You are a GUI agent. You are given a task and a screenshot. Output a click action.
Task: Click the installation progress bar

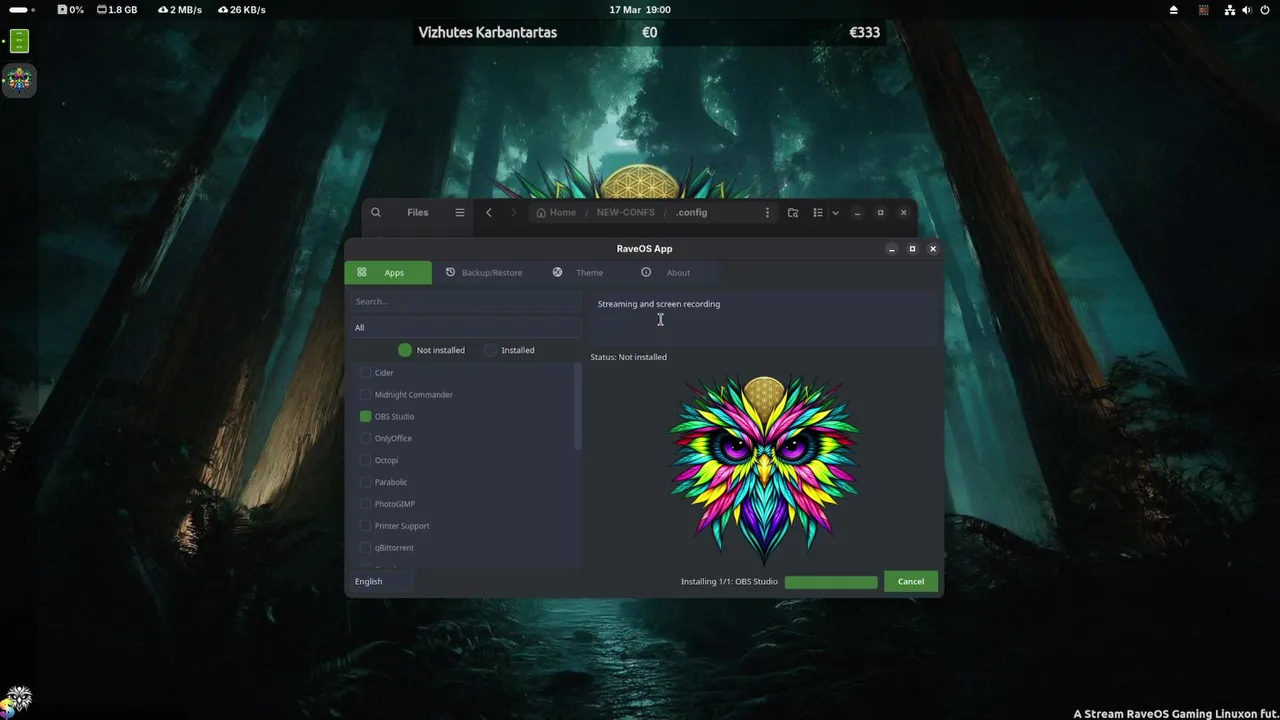pos(831,582)
